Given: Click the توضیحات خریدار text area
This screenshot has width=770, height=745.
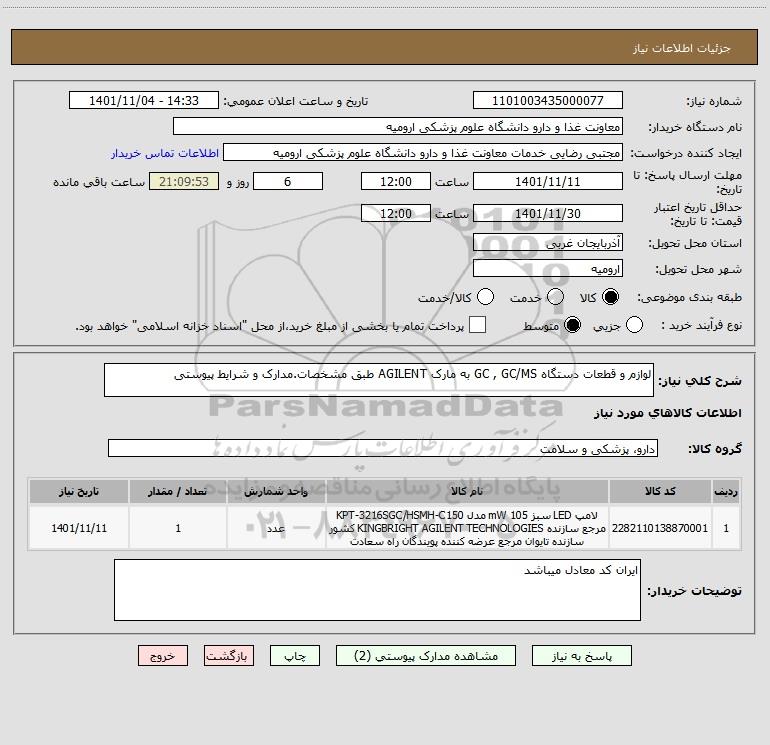Looking at the screenshot, I should 377,590.
